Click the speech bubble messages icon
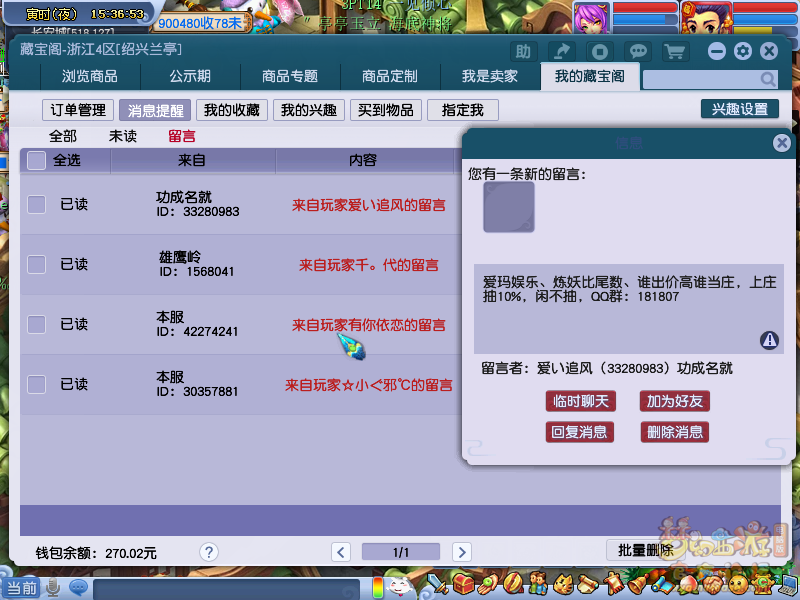This screenshot has width=800, height=600. click(637, 51)
